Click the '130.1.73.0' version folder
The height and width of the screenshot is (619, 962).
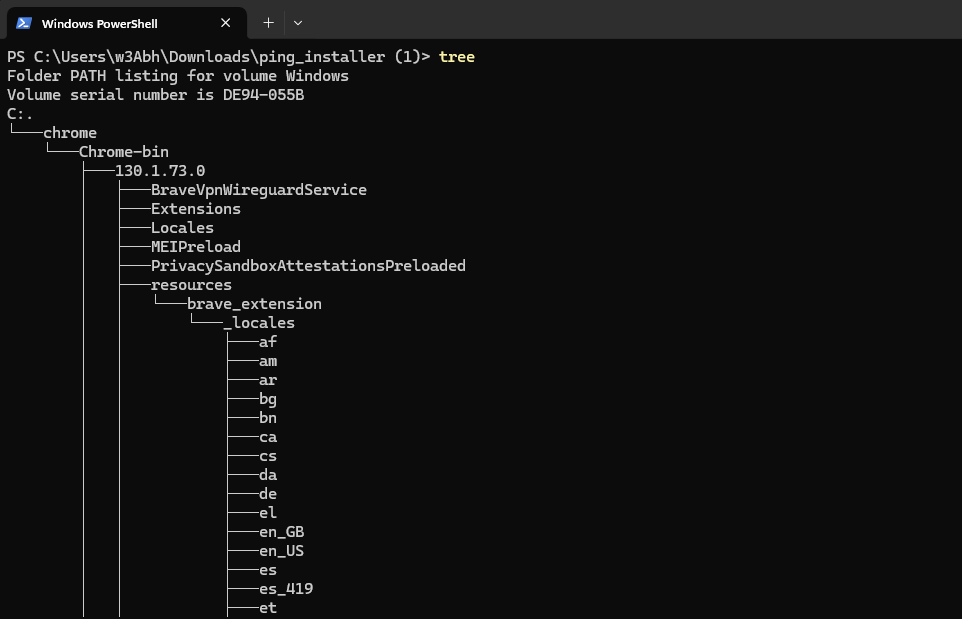click(x=160, y=171)
